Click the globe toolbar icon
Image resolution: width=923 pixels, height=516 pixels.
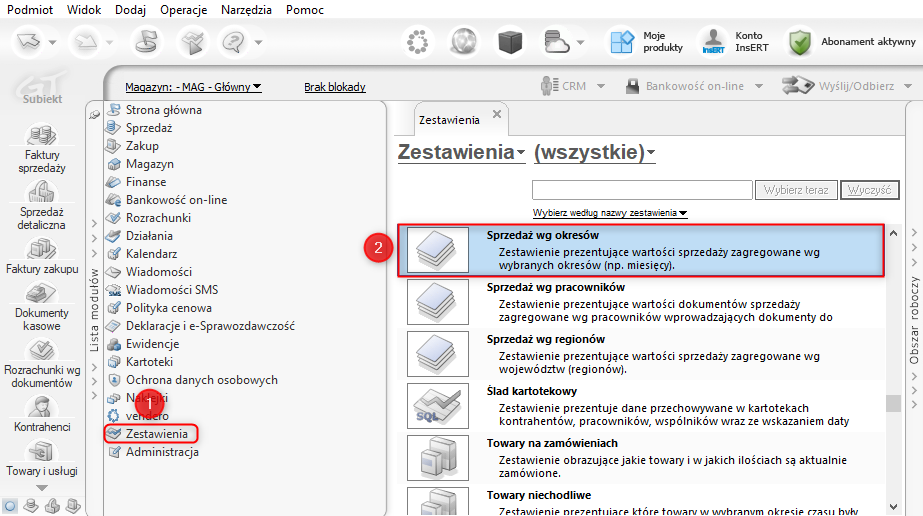tap(464, 42)
